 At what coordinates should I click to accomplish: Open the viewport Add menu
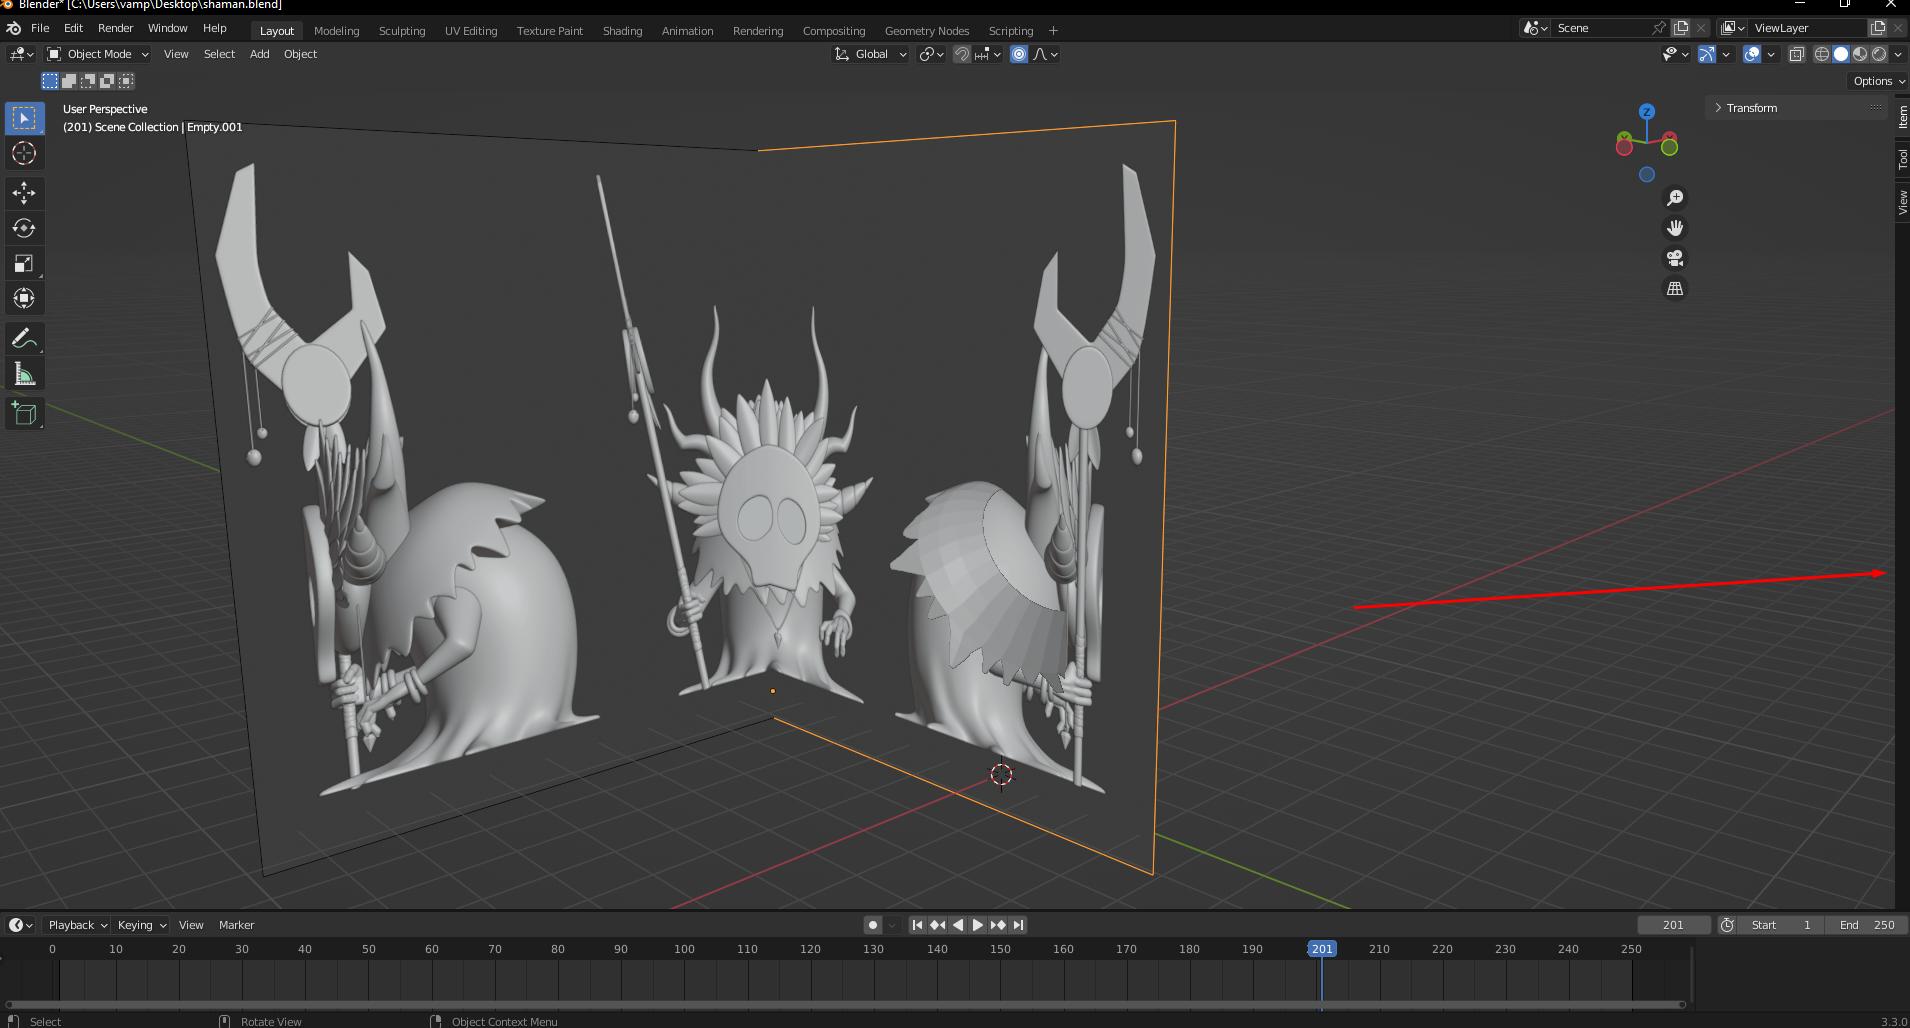point(259,54)
